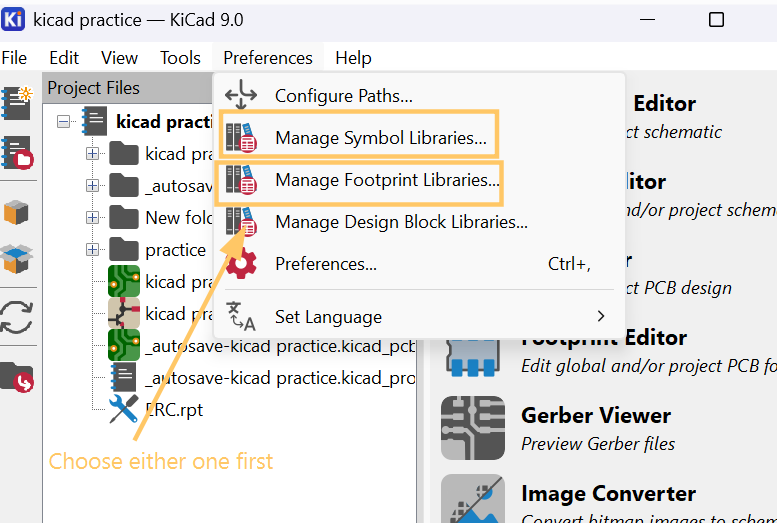Select the ERC.rpt file row
Screen dimensions: 777x523
tap(174, 409)
